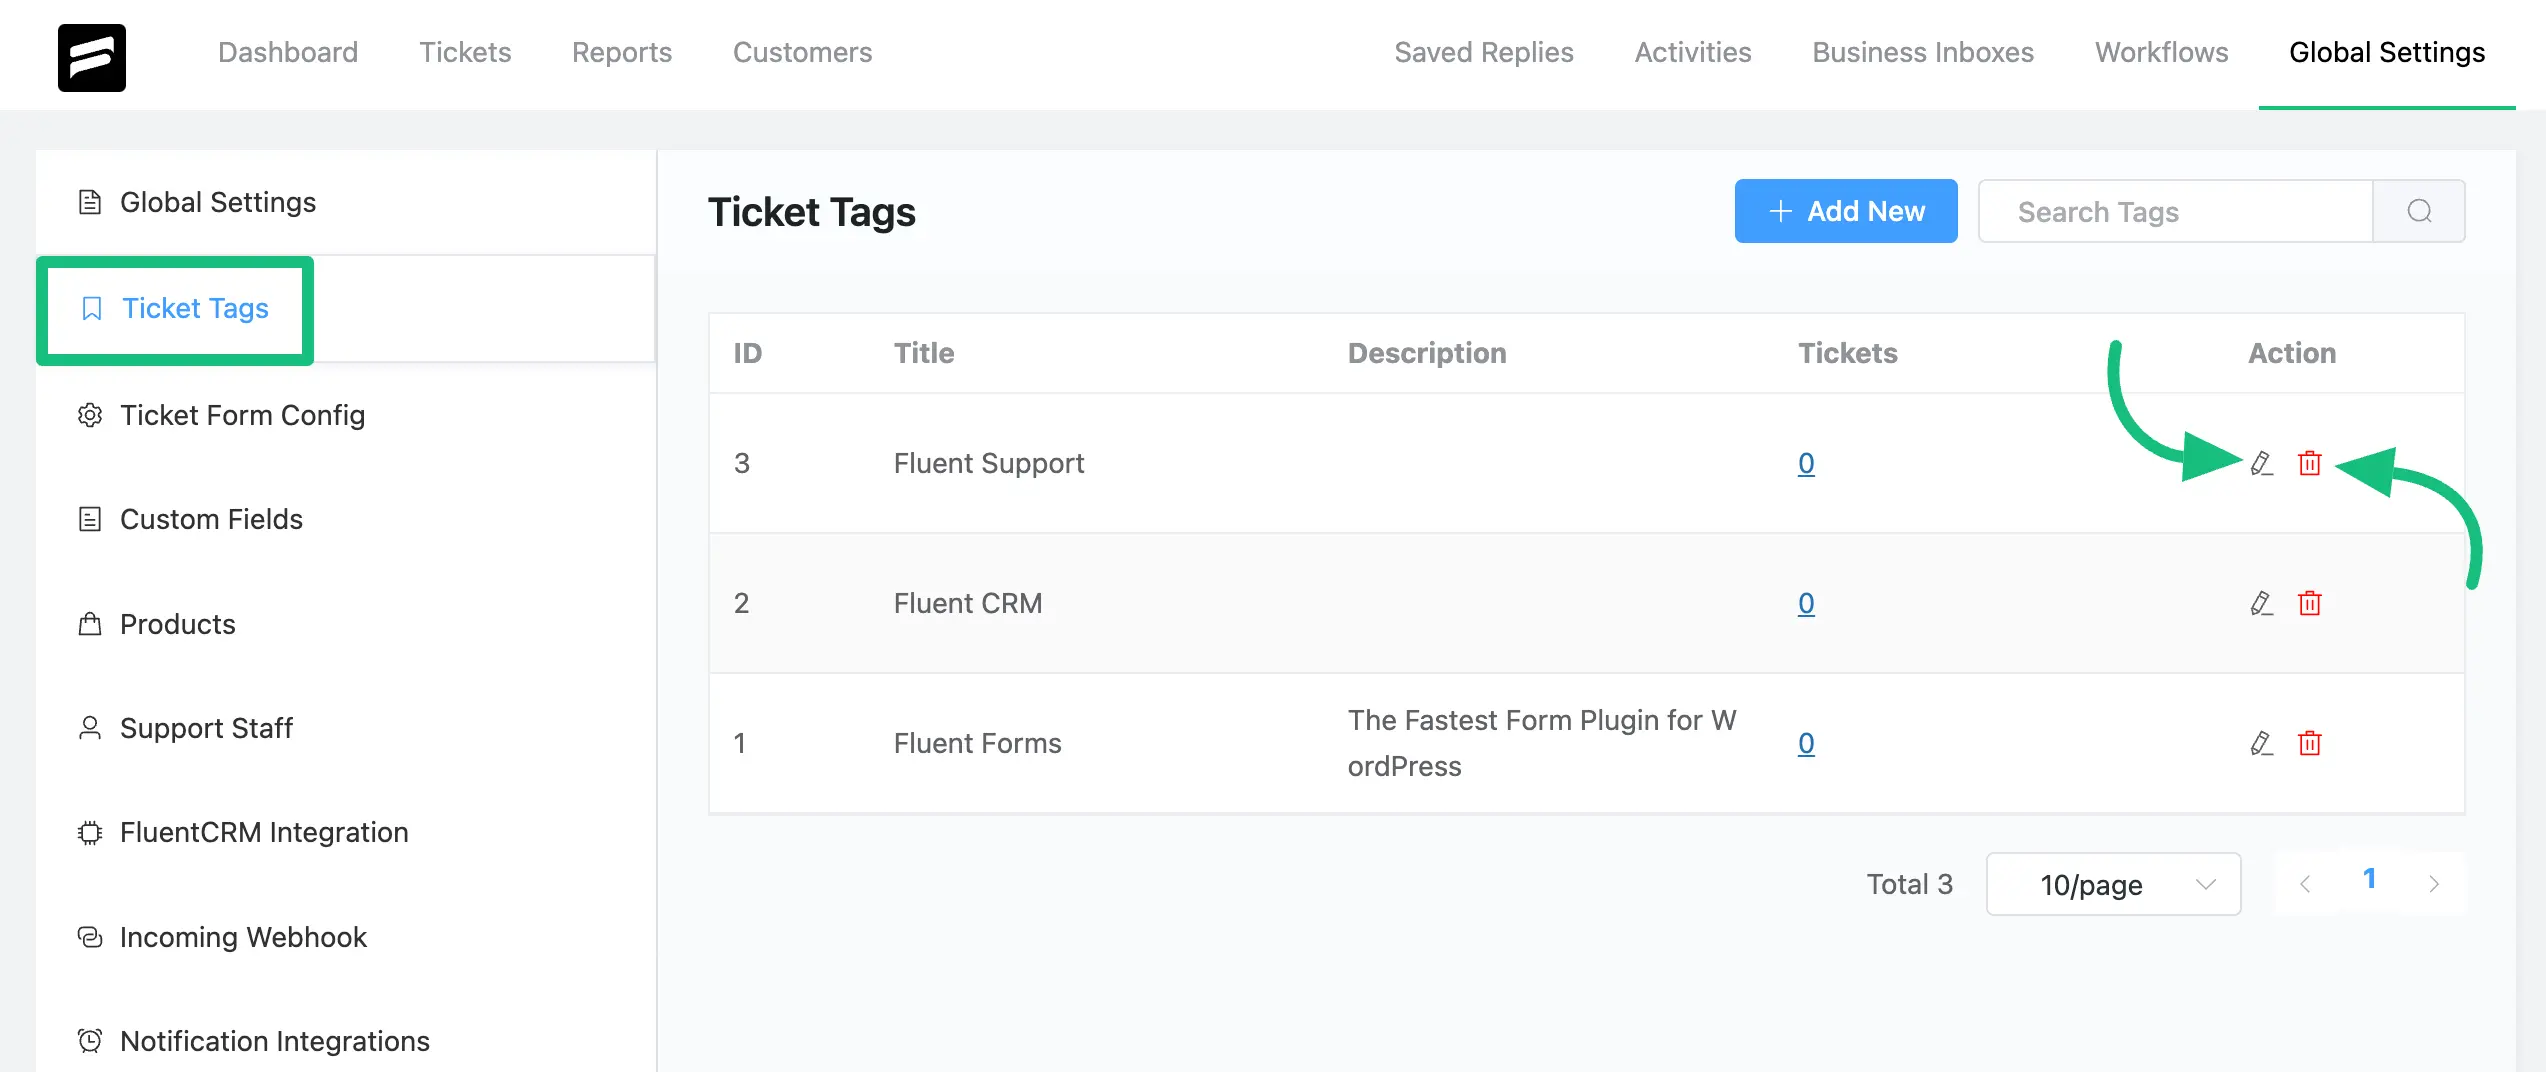Click the 'Ticket Tags' page heading

[x=812, y=212]
